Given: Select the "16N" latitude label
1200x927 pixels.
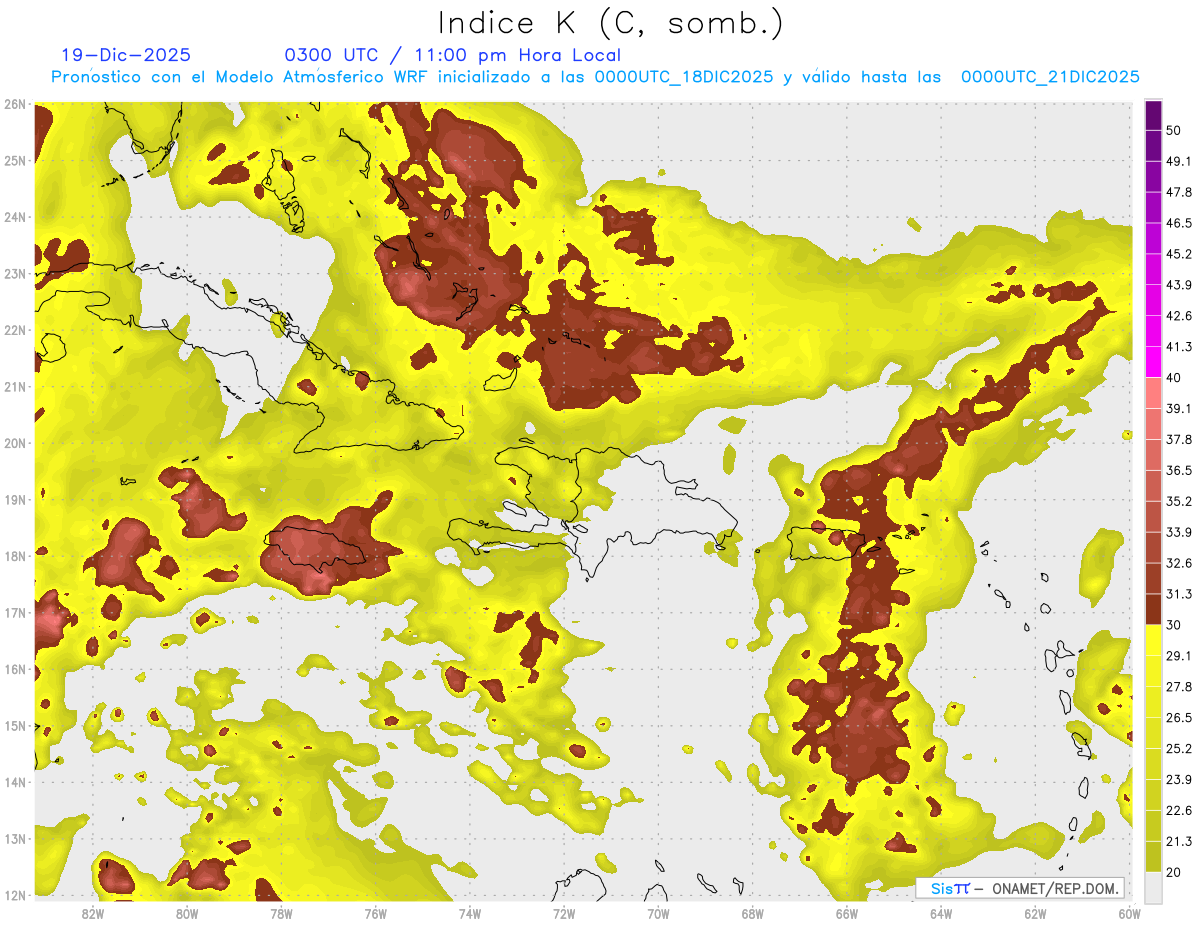Looking at the screenshot, I should point(14,669).
